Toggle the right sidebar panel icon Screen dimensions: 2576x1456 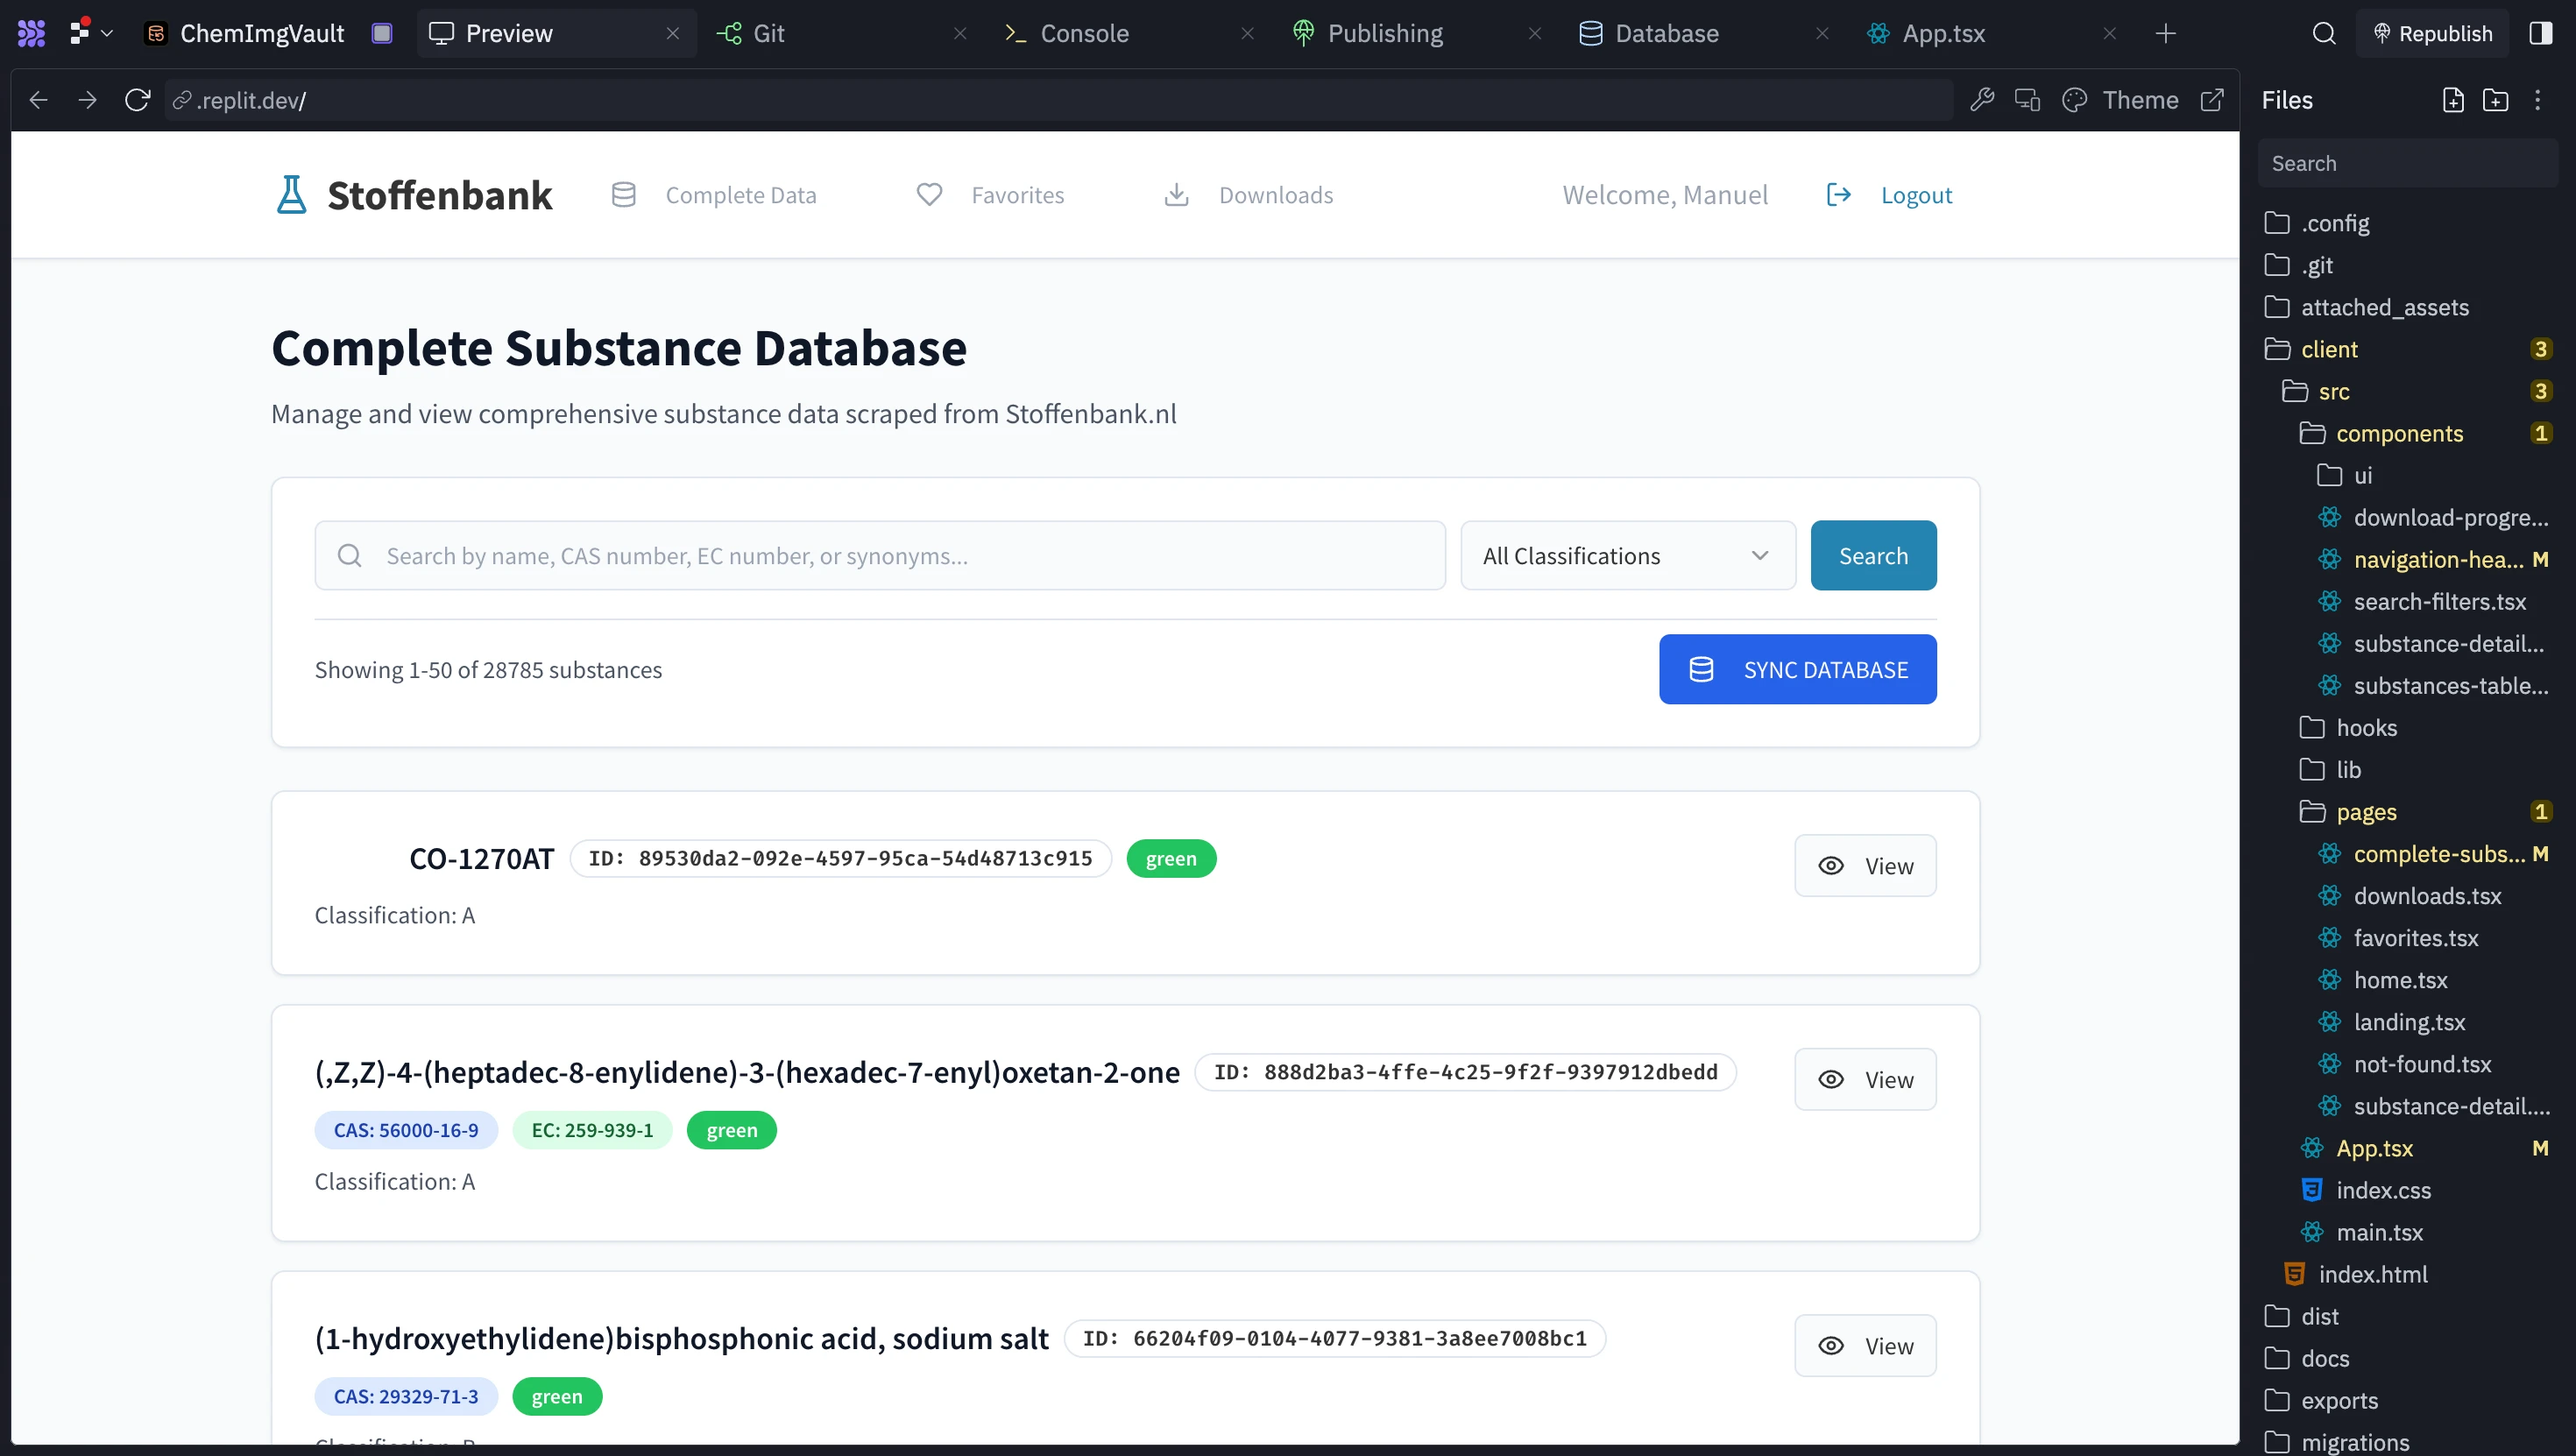[x=2540, y=33]
